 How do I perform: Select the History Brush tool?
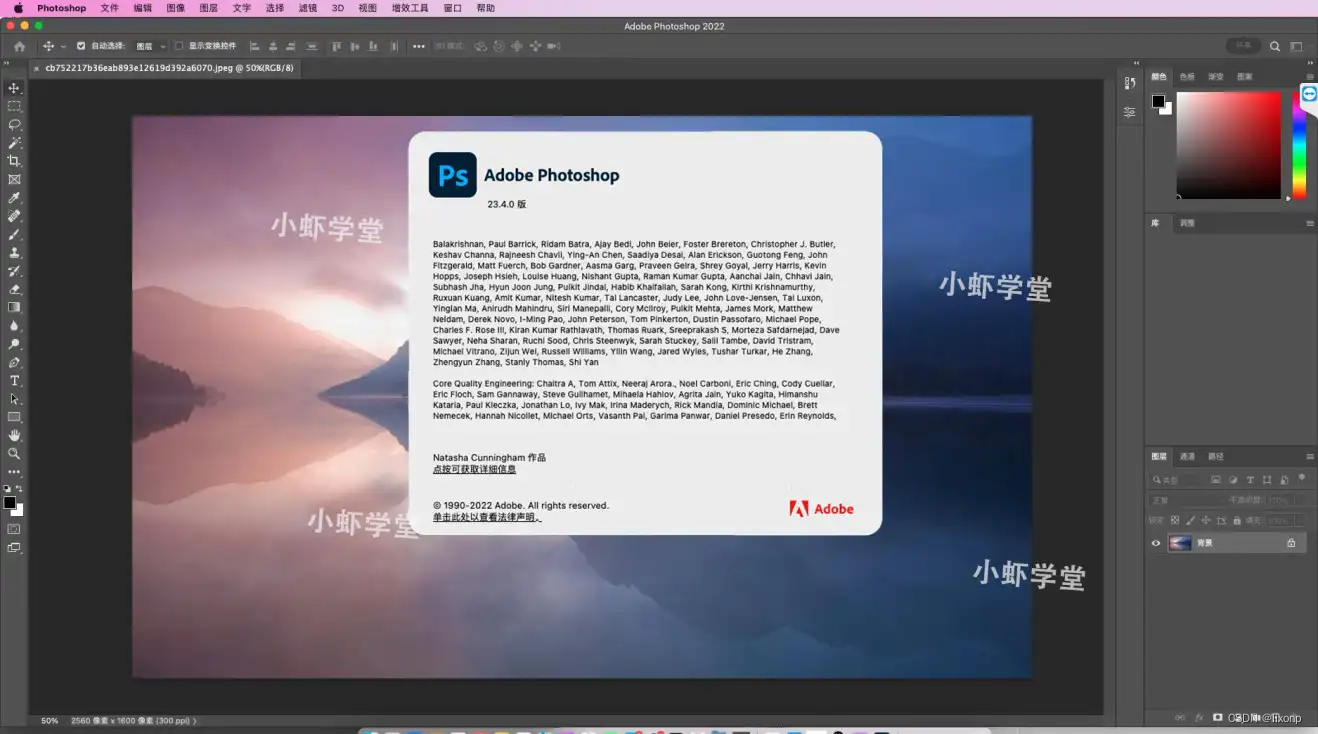(14, 271)
